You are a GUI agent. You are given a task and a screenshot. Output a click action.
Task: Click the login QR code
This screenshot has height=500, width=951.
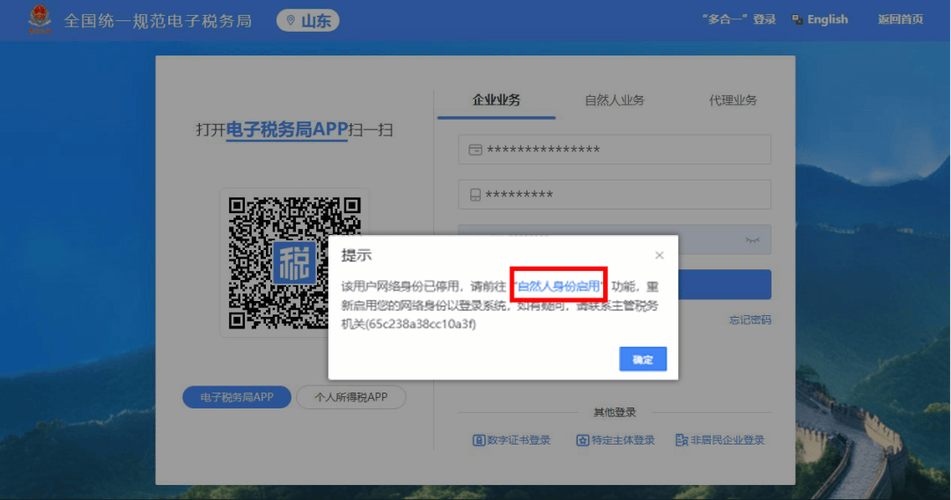294,263
